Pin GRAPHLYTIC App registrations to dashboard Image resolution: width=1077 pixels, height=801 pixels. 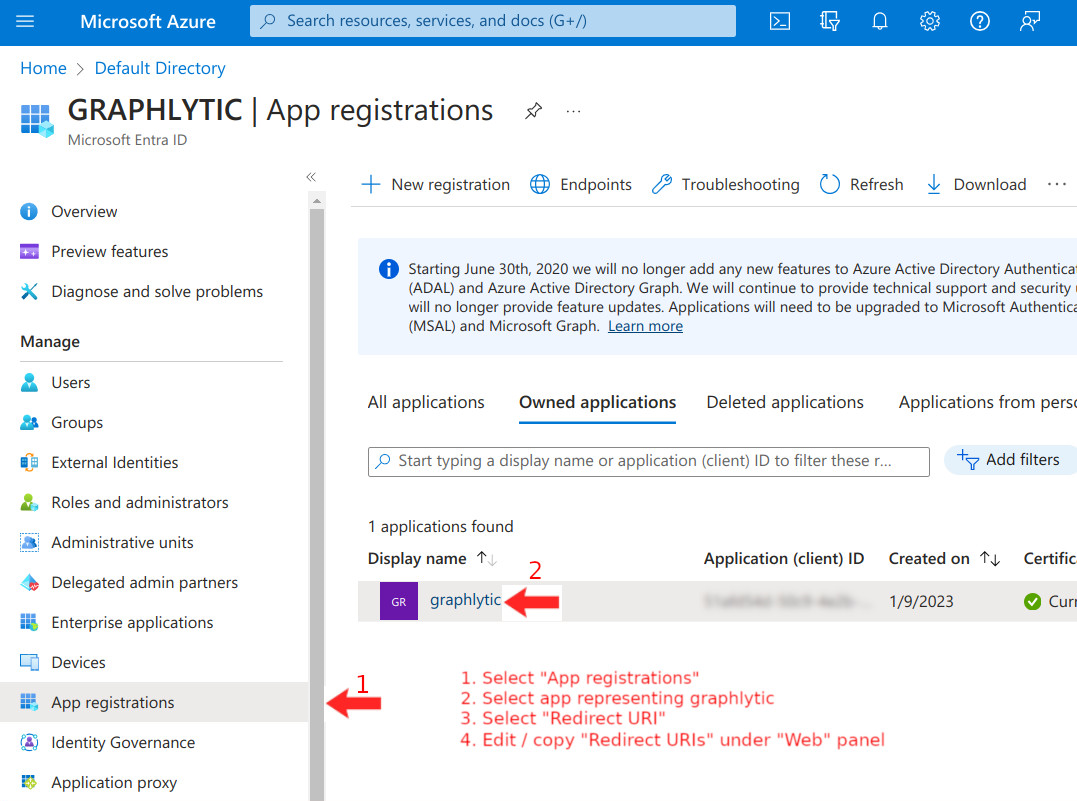point(533,111)
